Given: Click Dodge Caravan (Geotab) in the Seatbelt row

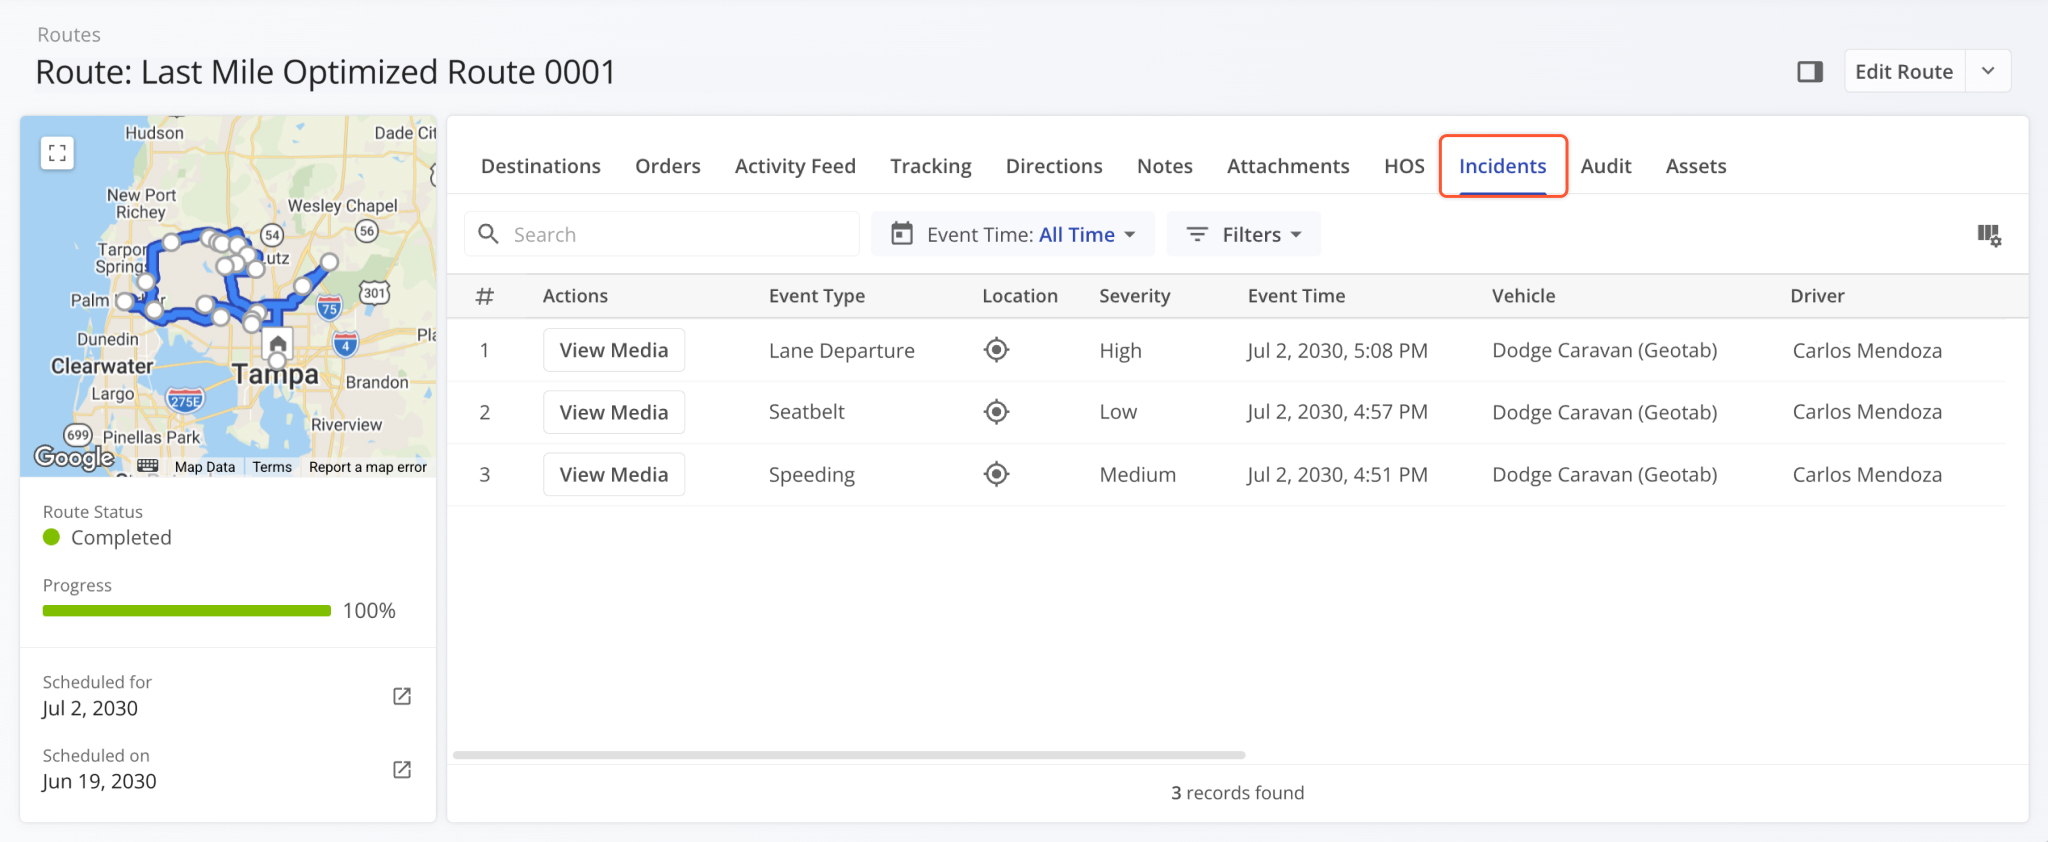Looking at the screenshot, I should (x=1605, y=412).
